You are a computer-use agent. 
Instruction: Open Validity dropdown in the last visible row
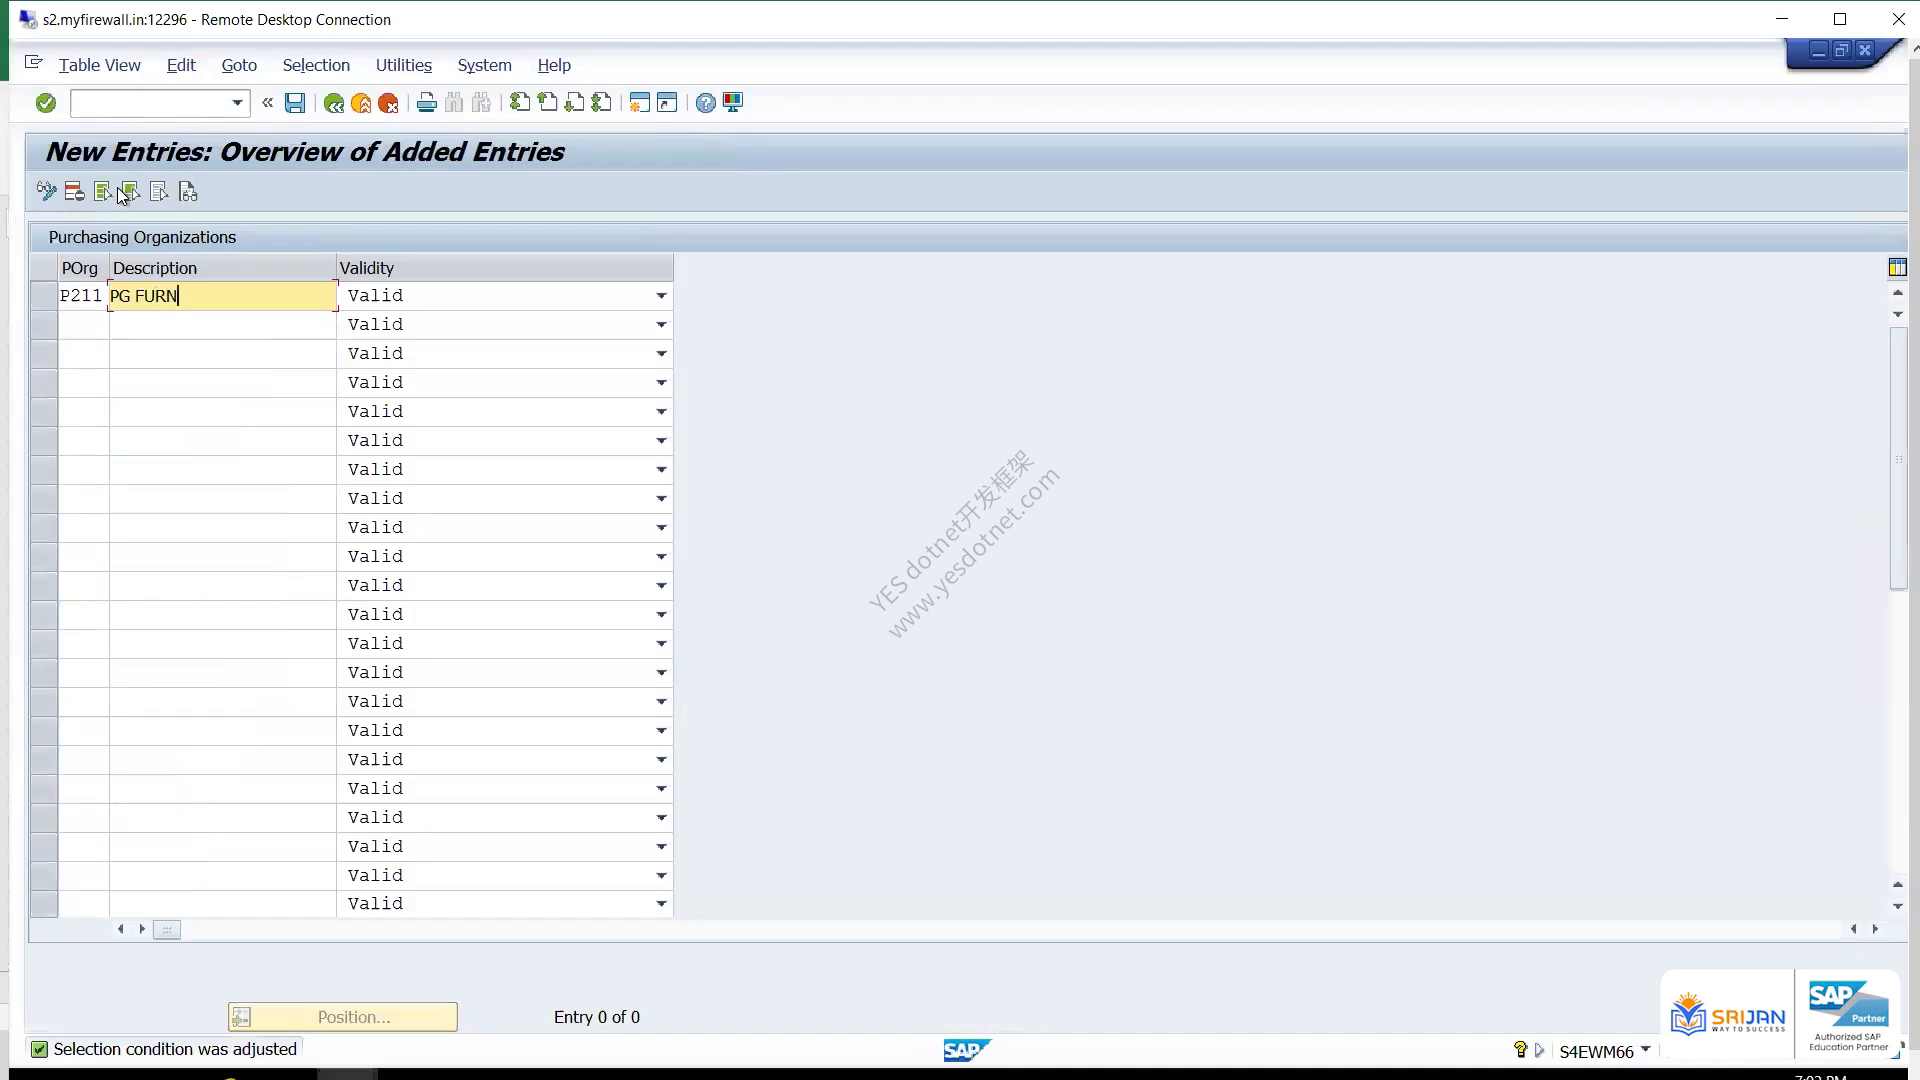(x=661, y=904)
